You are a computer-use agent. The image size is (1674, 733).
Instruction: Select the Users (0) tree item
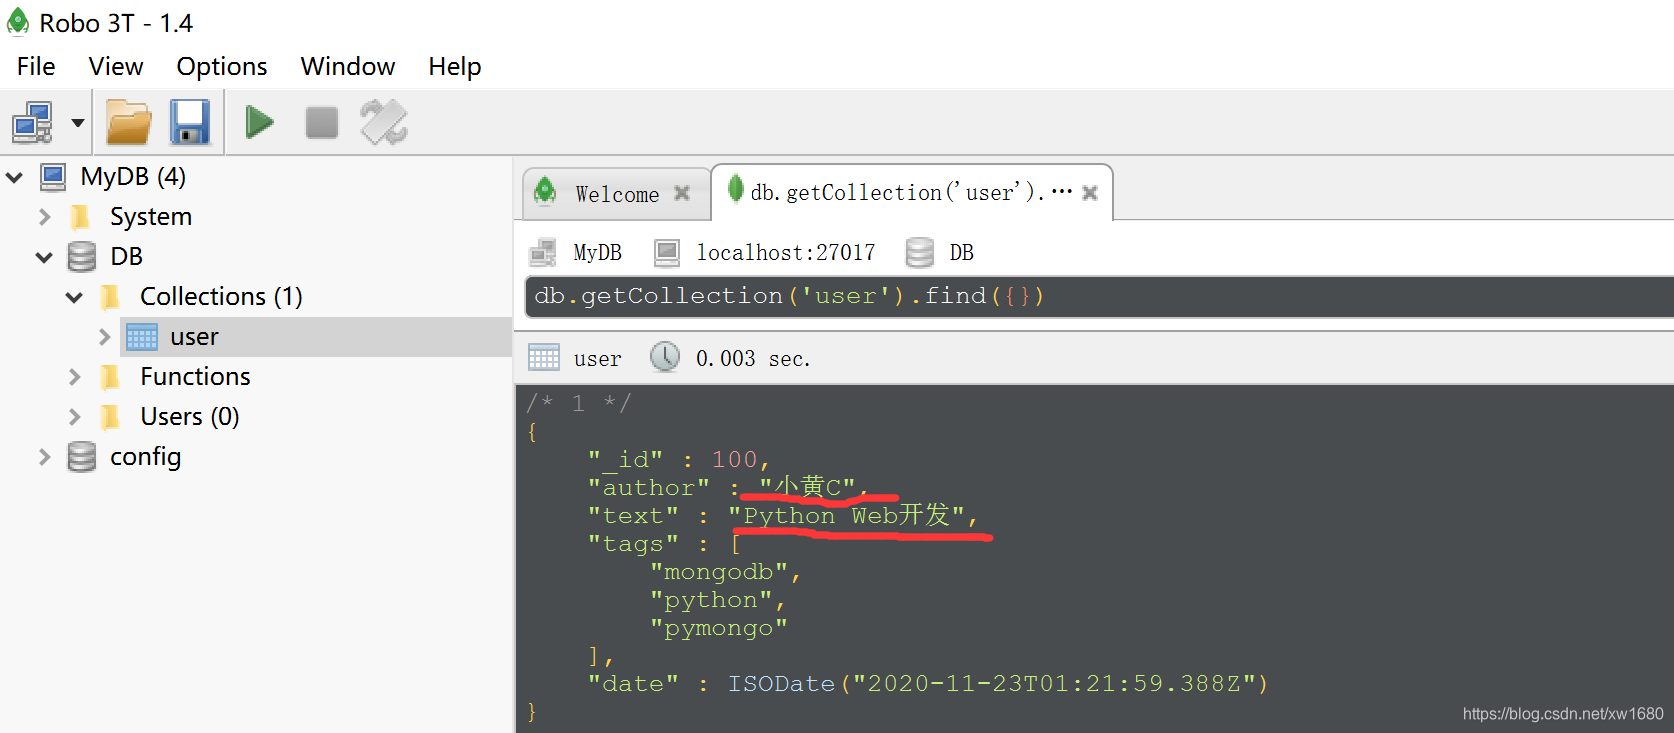(190, 417)
